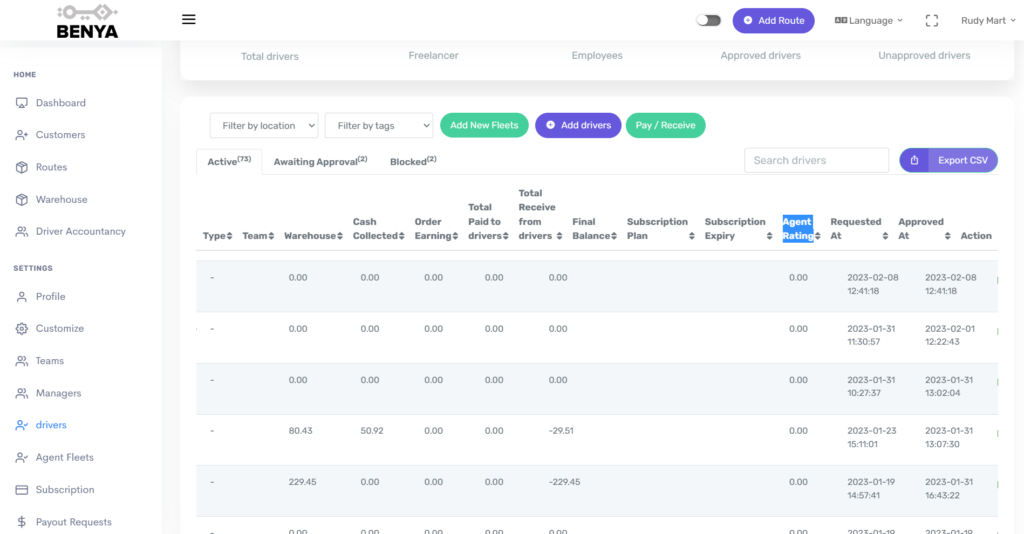Click the Subscription card icon
Screen dimensions: 1024x534
pos(22,490)
